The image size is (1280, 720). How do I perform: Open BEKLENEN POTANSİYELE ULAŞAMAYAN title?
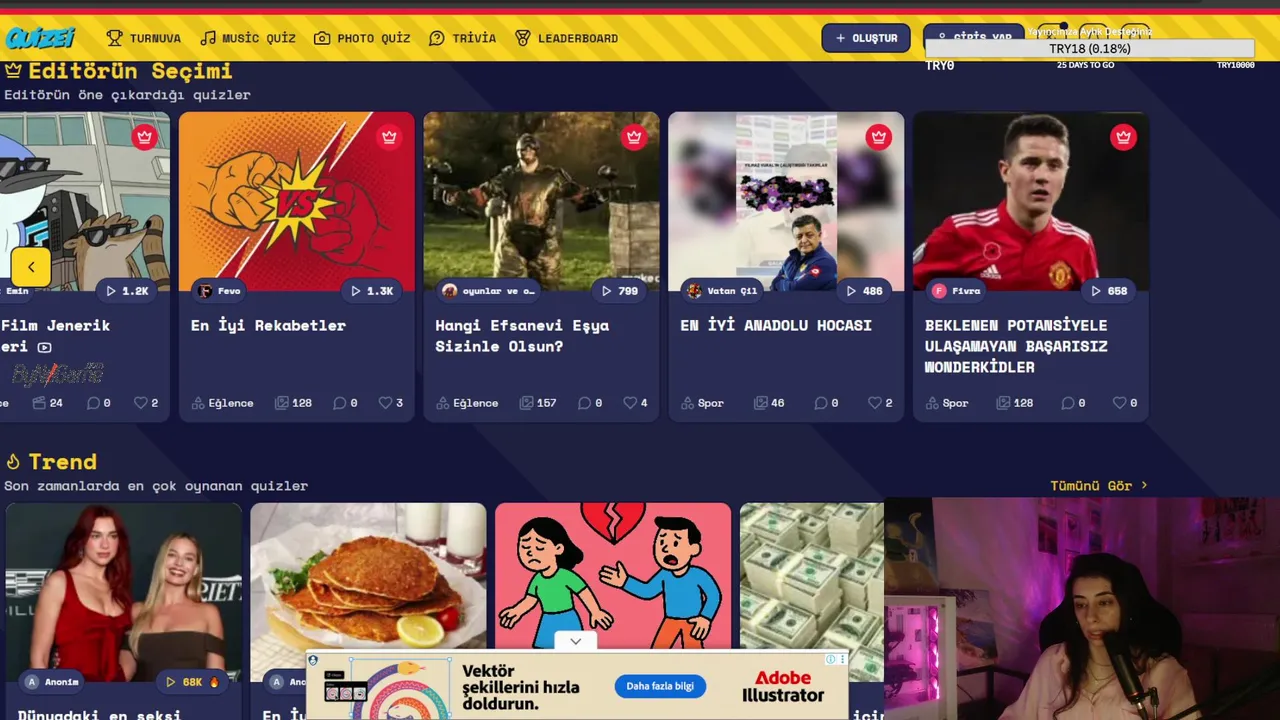(1016, 346)
